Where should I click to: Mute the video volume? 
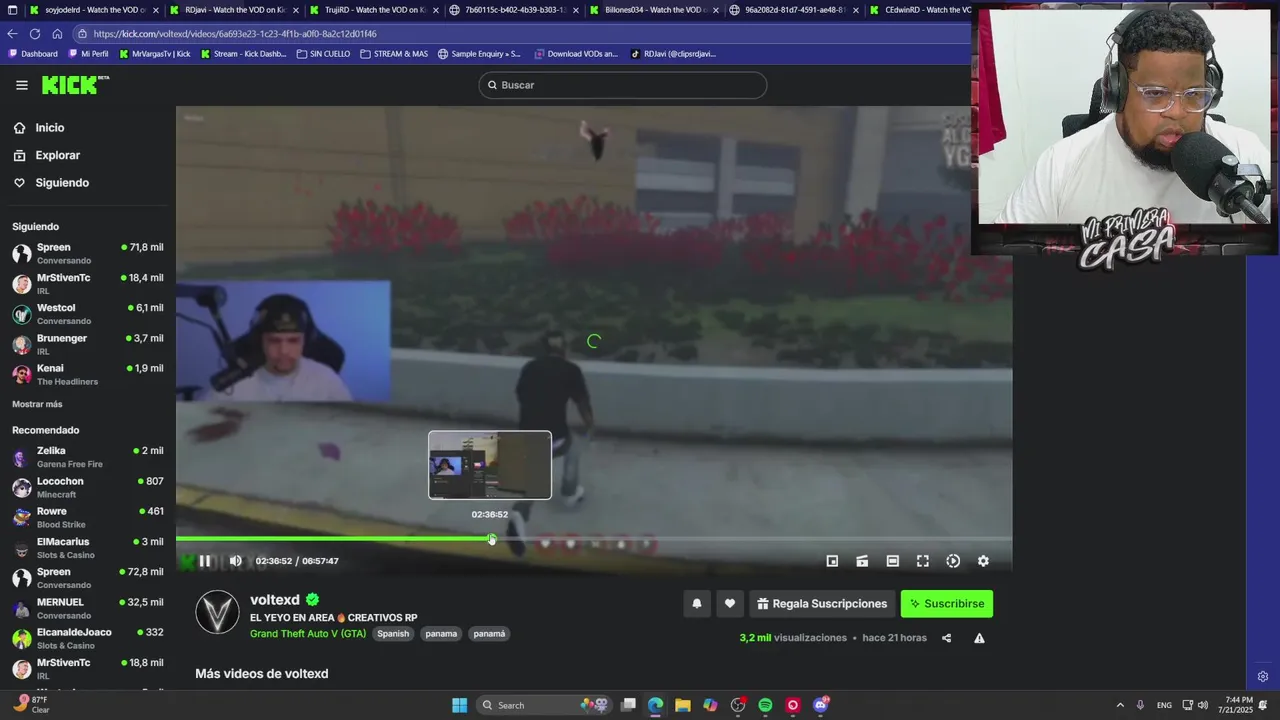coord(235,561)
